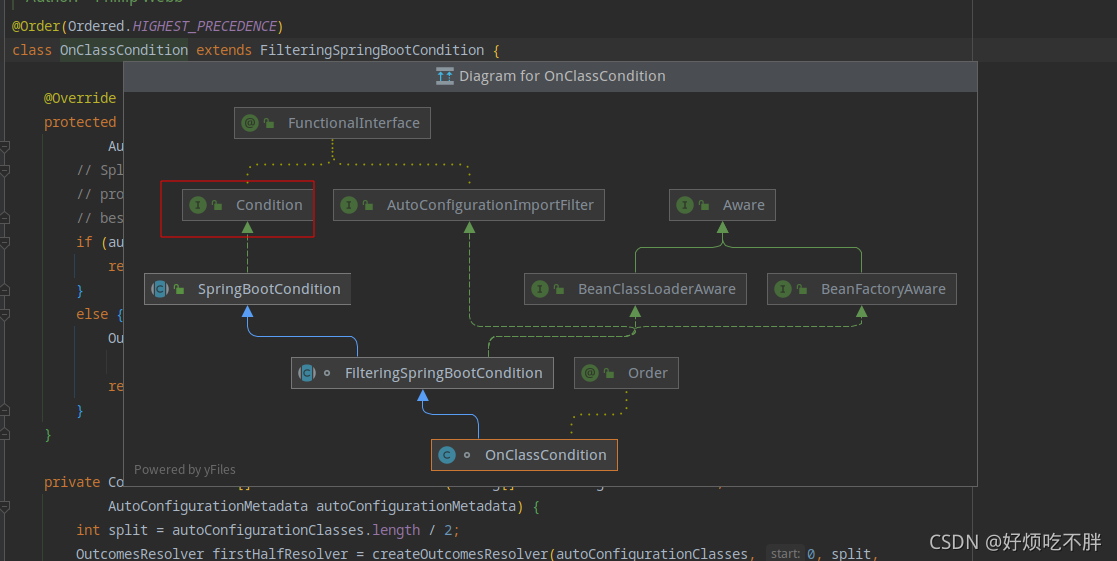
Task: Click interface icon on Condition node
Action: point(198,205)
